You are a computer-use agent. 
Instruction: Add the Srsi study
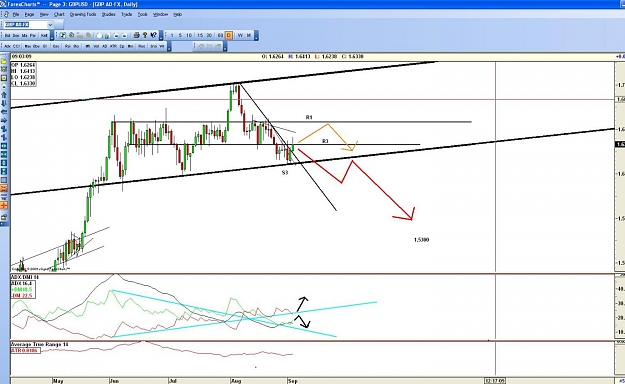point(153,46)
